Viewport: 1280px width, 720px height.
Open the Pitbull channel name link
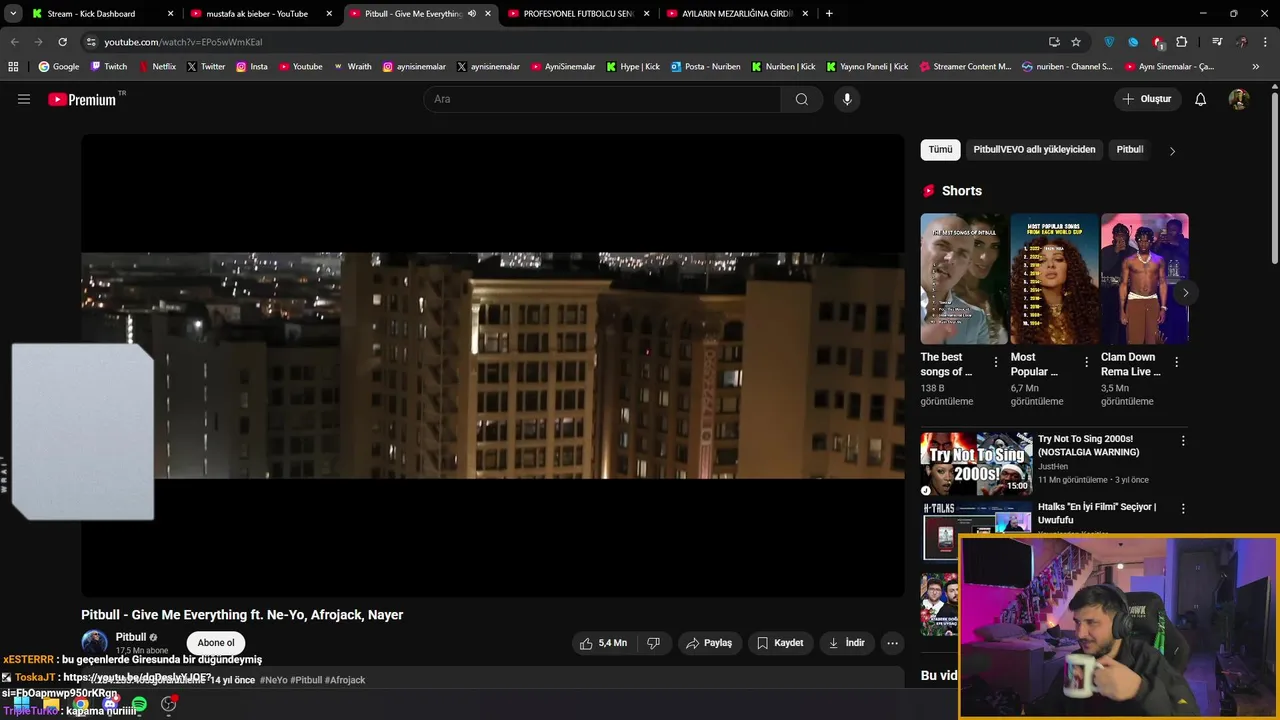coord(131,637)
